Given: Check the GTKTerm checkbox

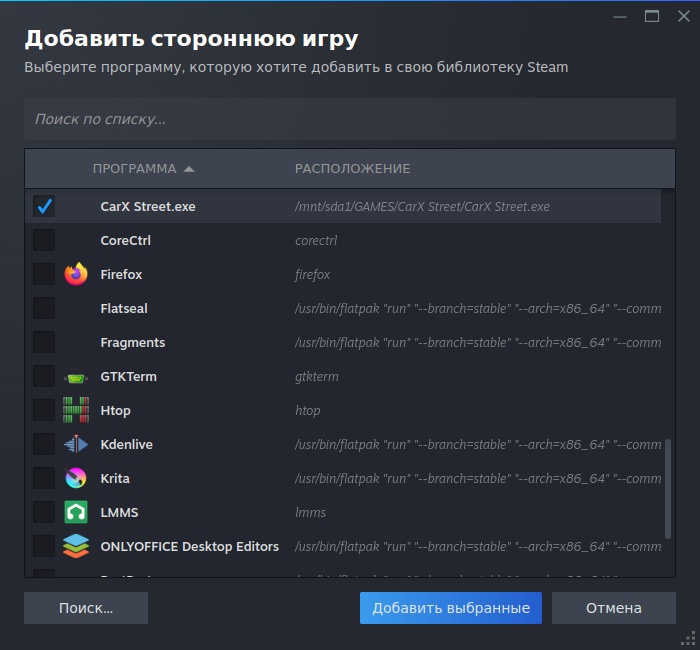Looking at the screenshot, I should click(x=44, y=376).
